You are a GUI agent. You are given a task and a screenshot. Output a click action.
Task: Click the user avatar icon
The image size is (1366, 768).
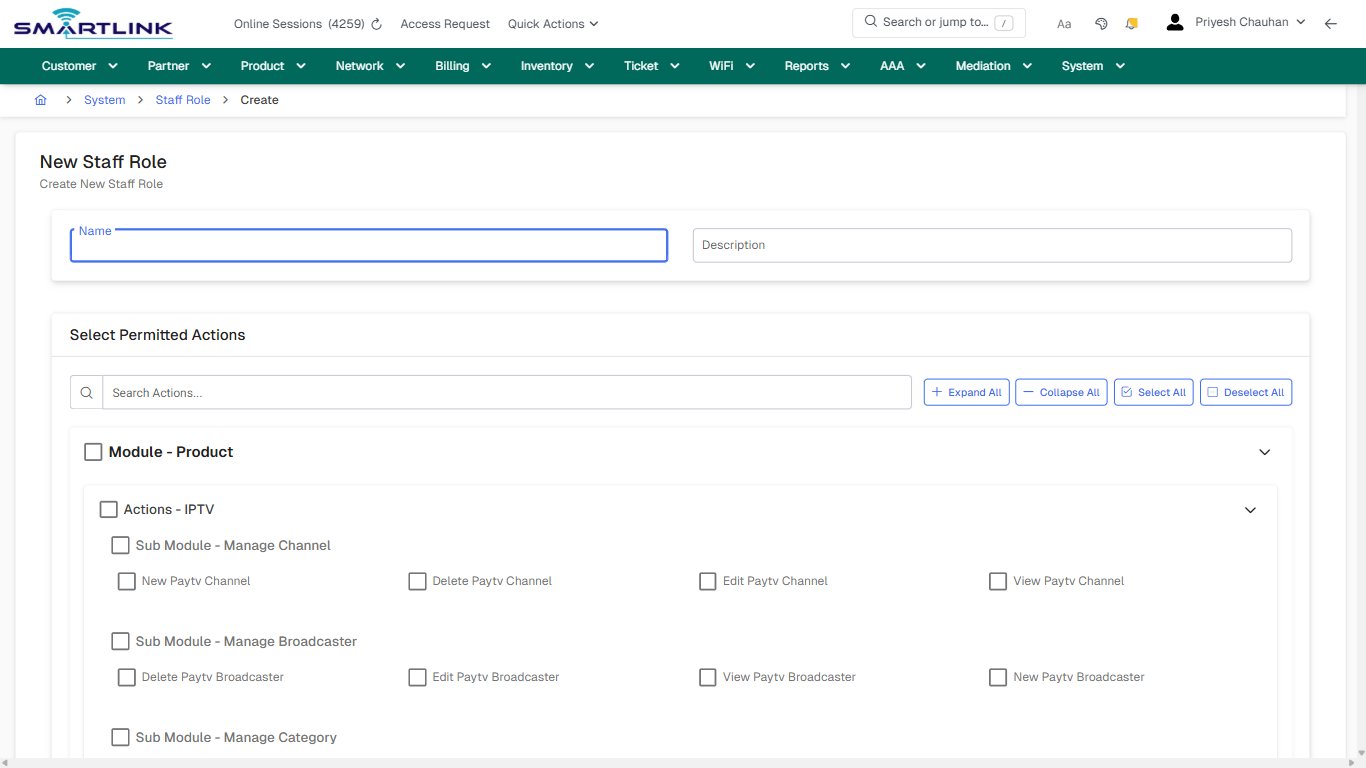click(1174, 21)
